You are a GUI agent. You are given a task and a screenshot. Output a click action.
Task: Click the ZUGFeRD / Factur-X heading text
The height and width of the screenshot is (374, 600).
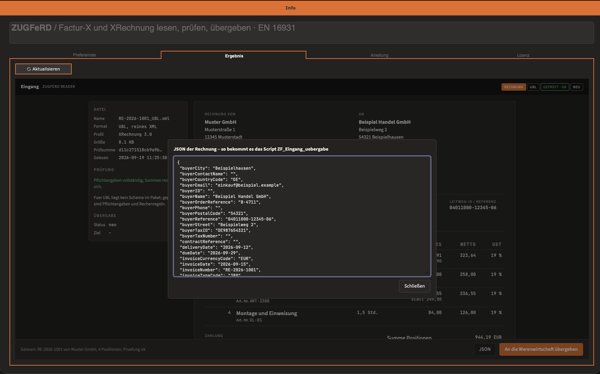153,28
